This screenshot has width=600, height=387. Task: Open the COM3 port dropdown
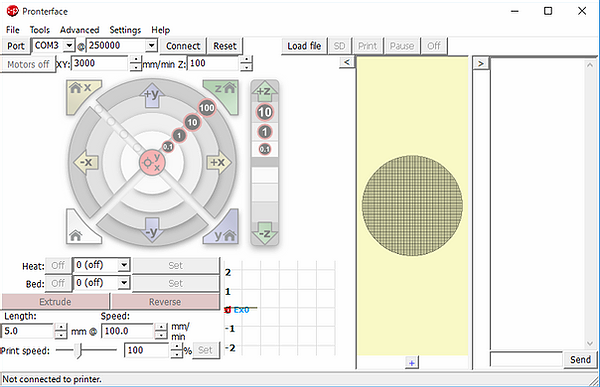point(68,46)
